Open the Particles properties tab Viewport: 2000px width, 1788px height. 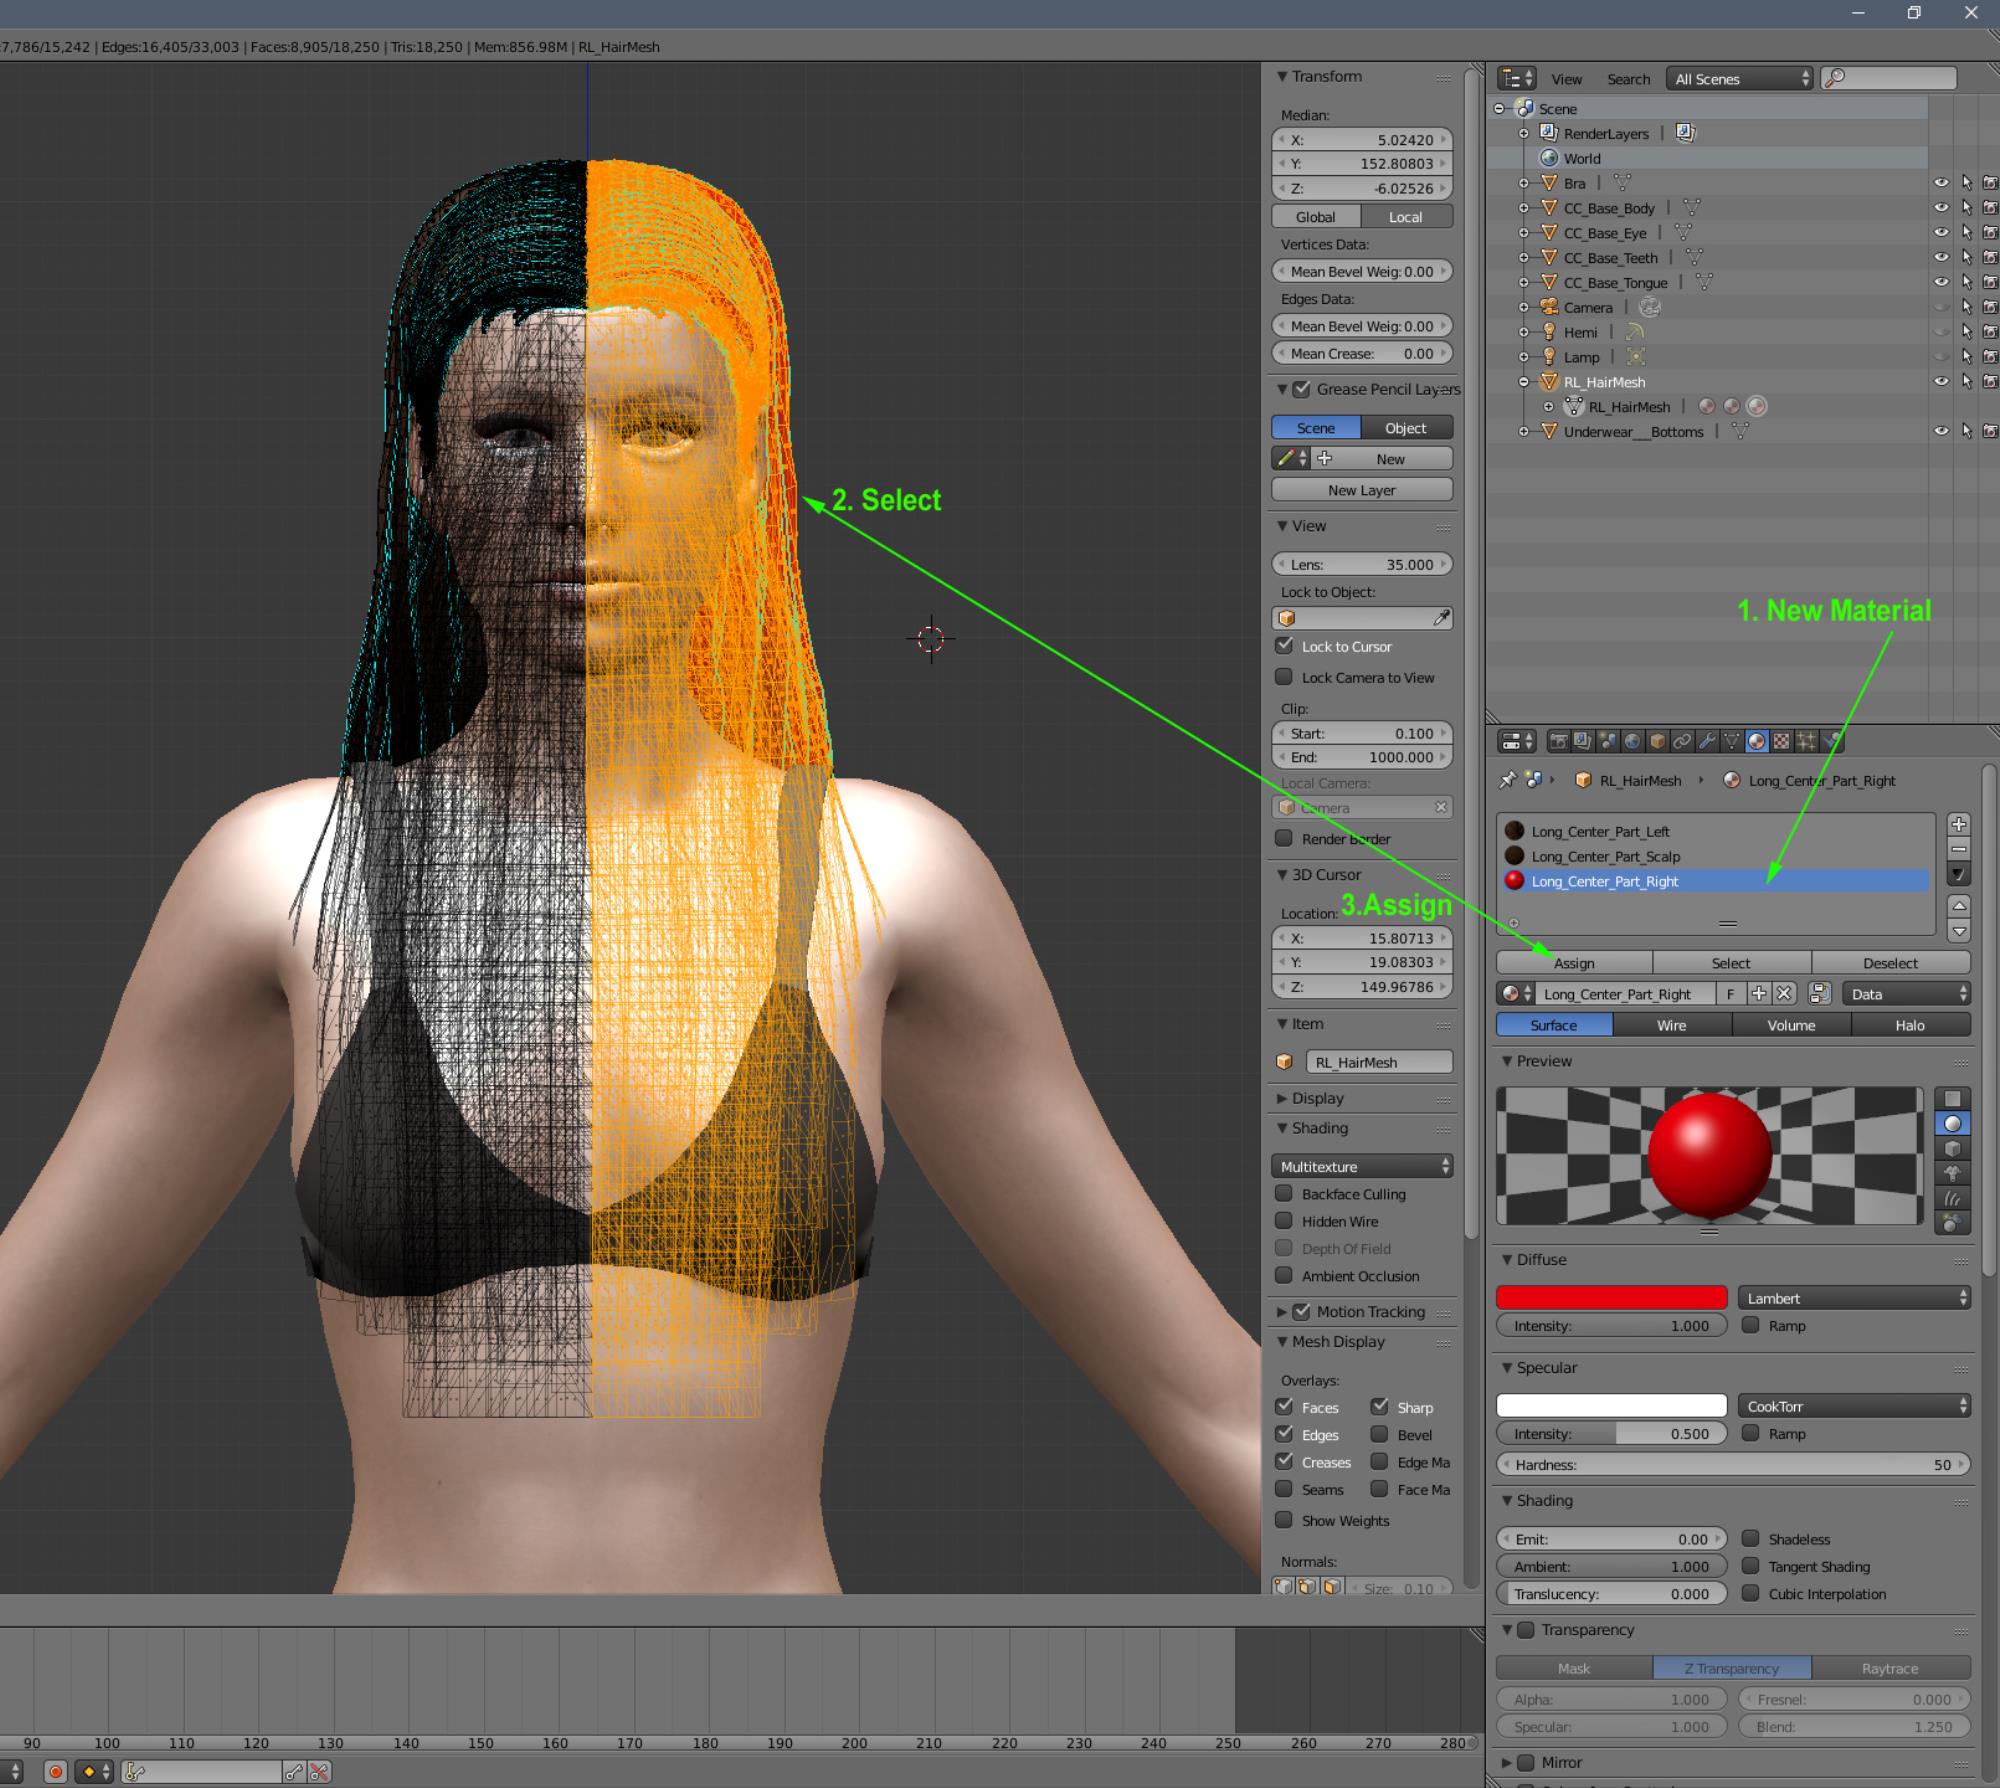tap(1807, 741)
